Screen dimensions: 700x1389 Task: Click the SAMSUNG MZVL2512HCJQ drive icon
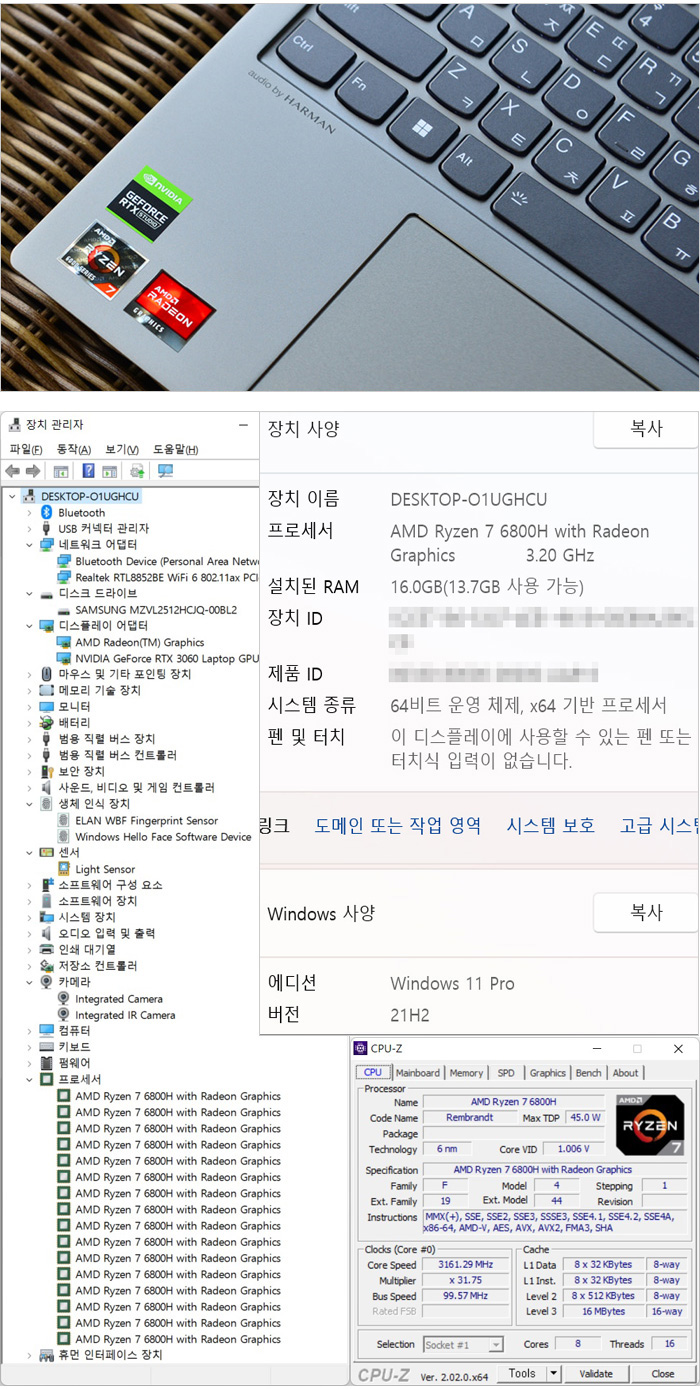(64, 610)
